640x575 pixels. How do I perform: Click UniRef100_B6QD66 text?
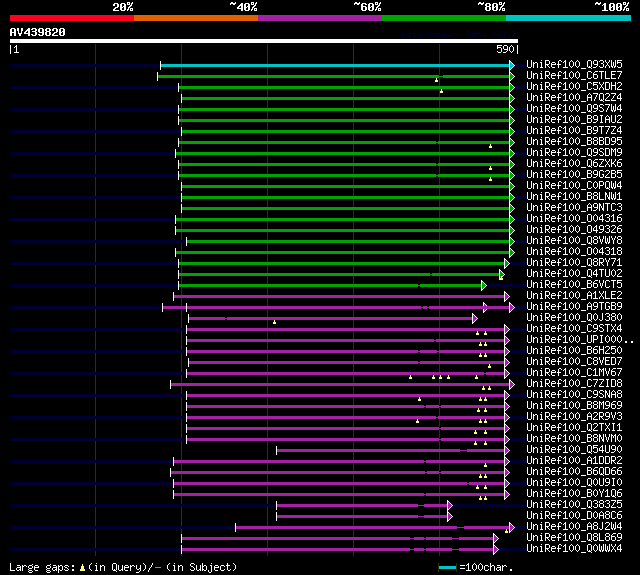pyautogui.click(x=574, y=472)
